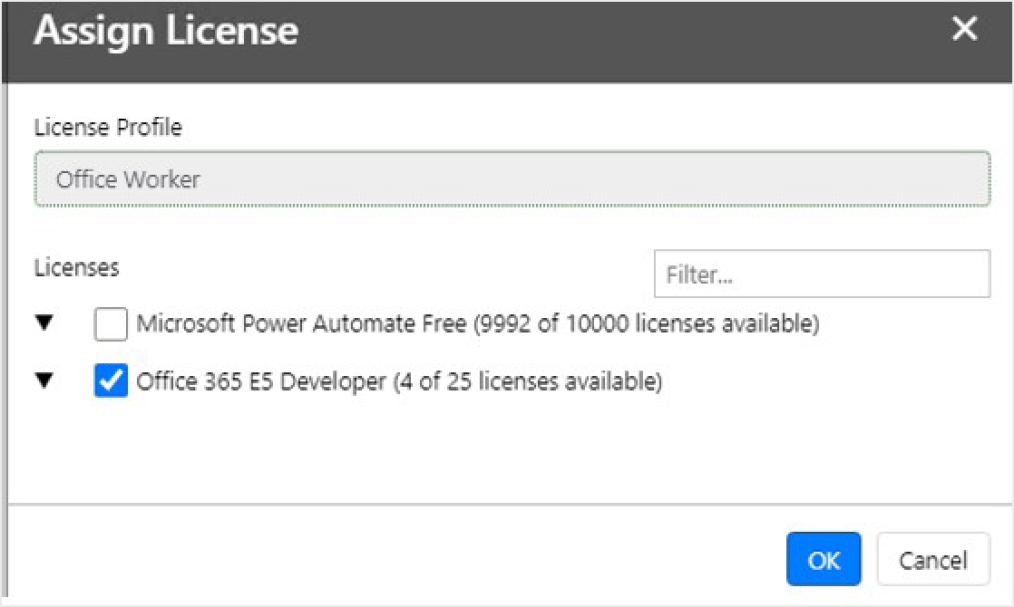Close the Assign License dialog

click(964, 28)
